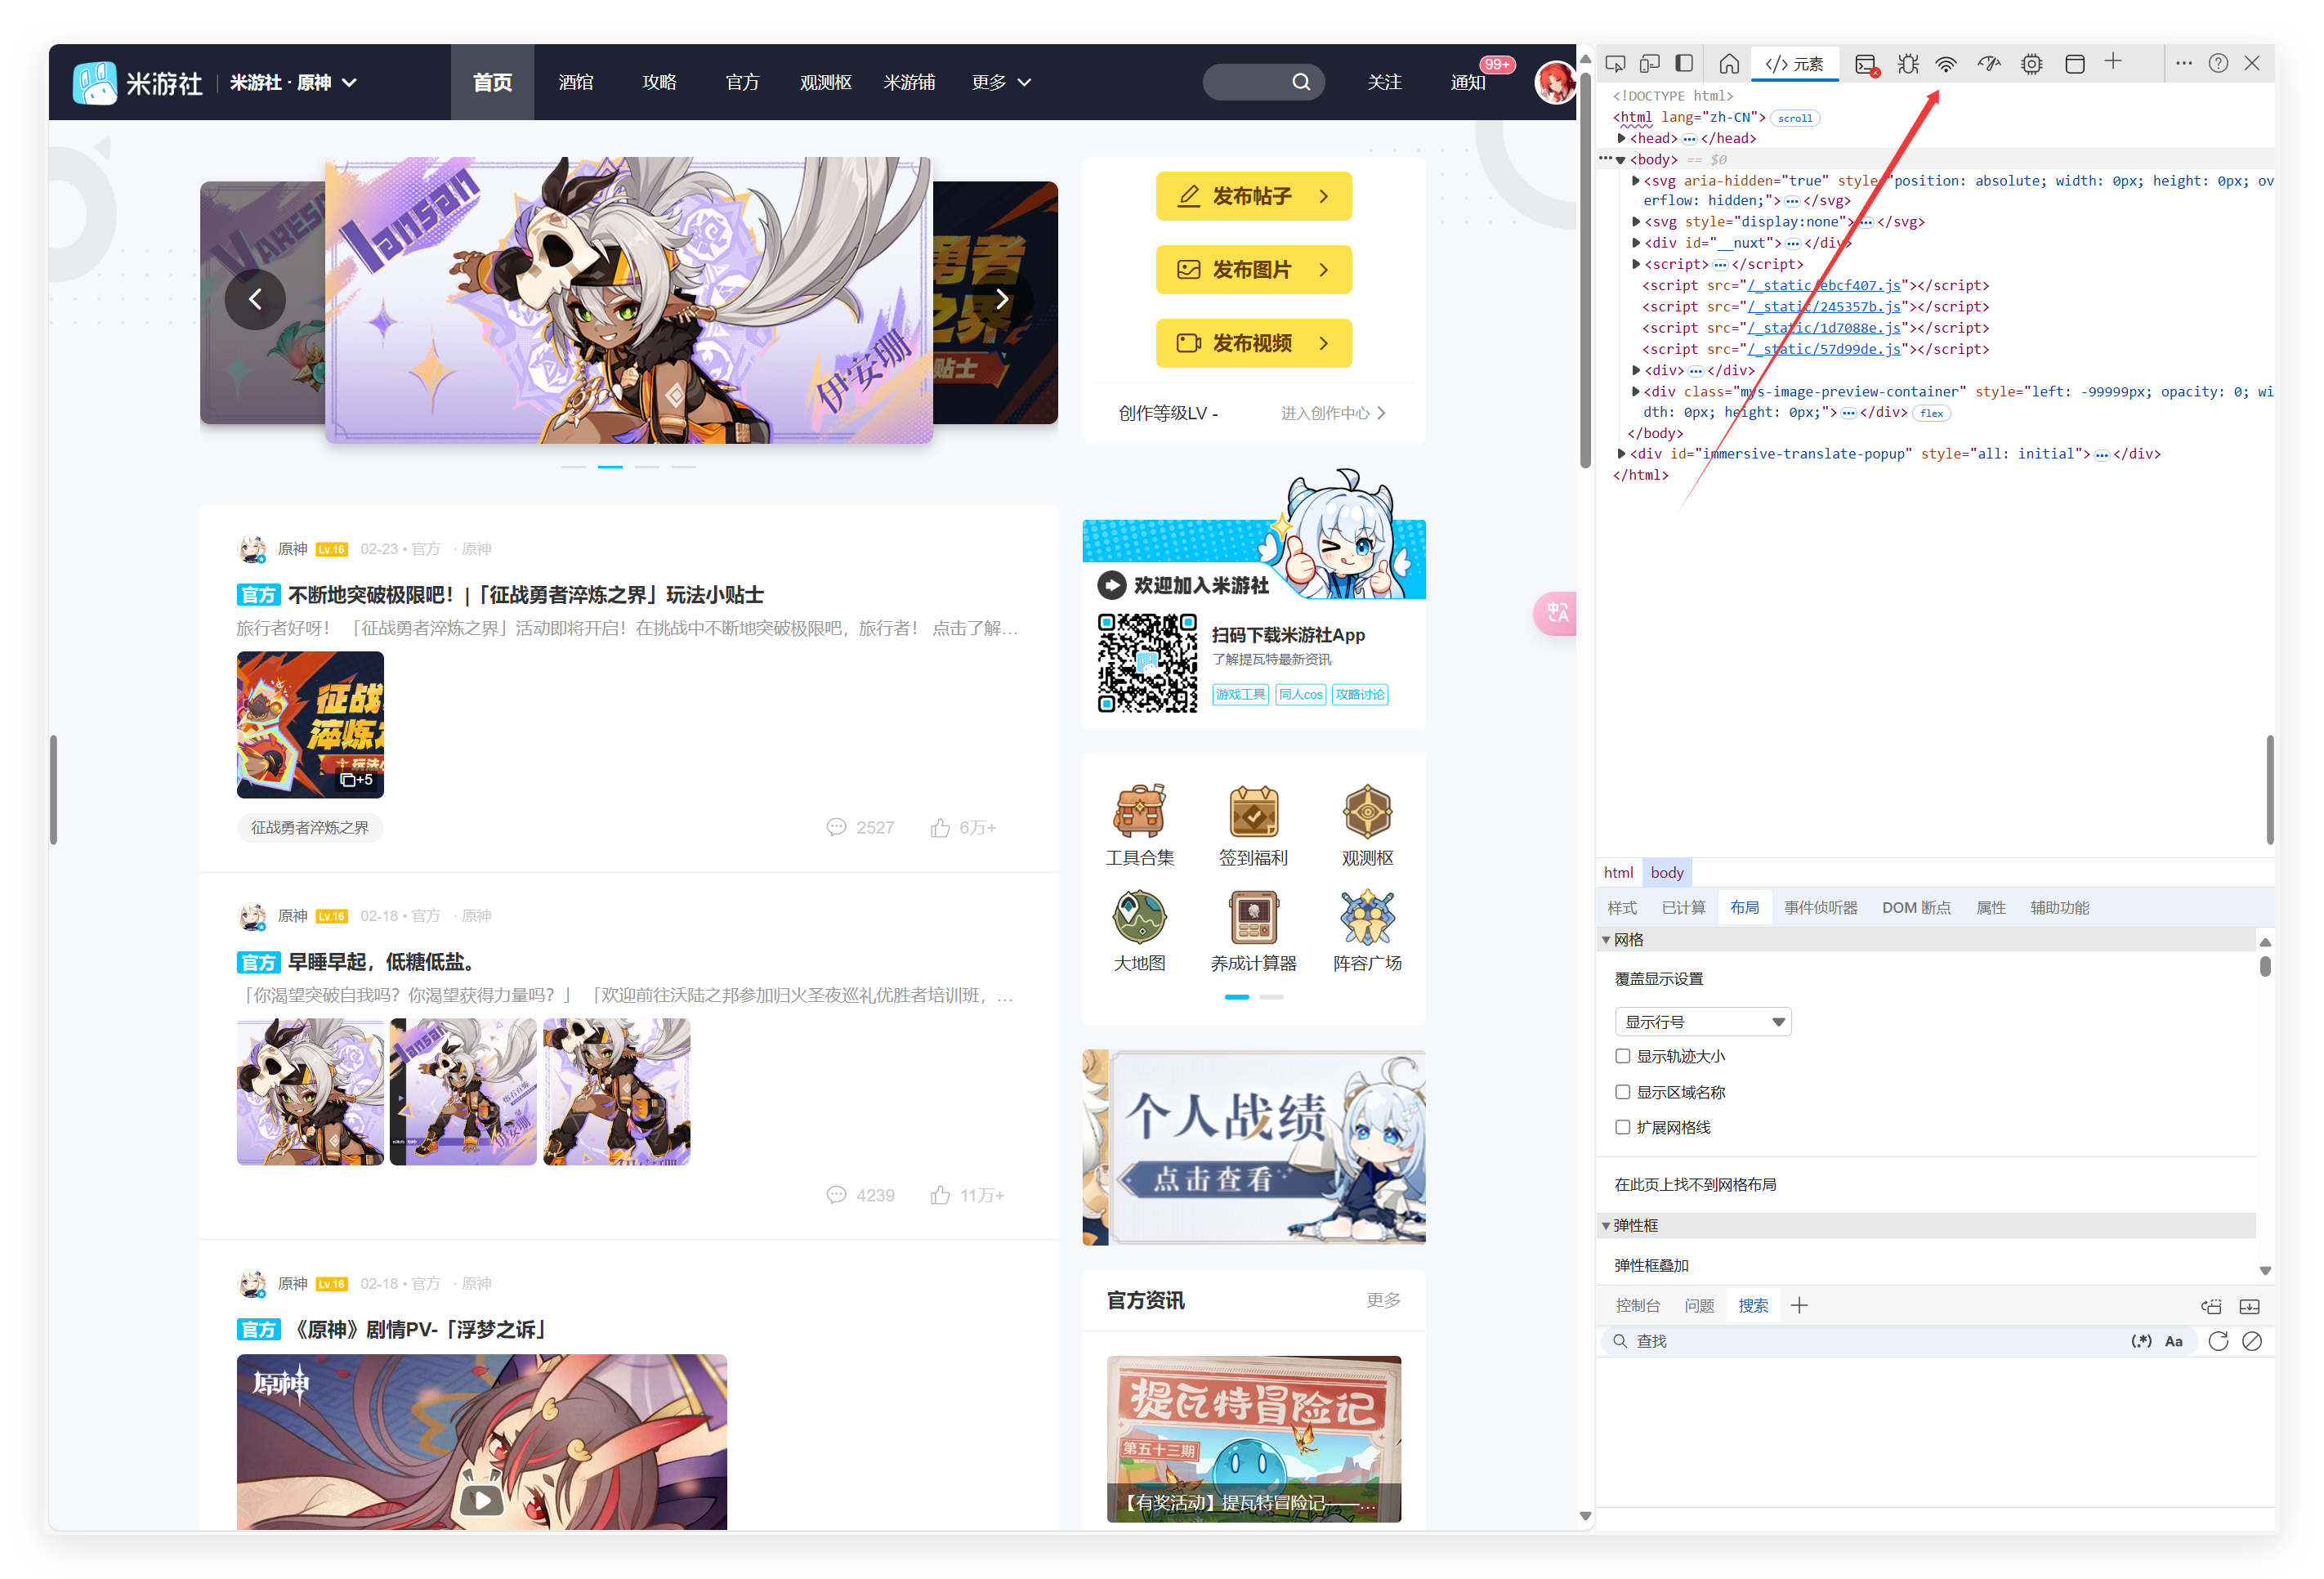Open 进入创作中心 link
The height and width of the screenshot is (1579, 2324).
coord(1333,413)
